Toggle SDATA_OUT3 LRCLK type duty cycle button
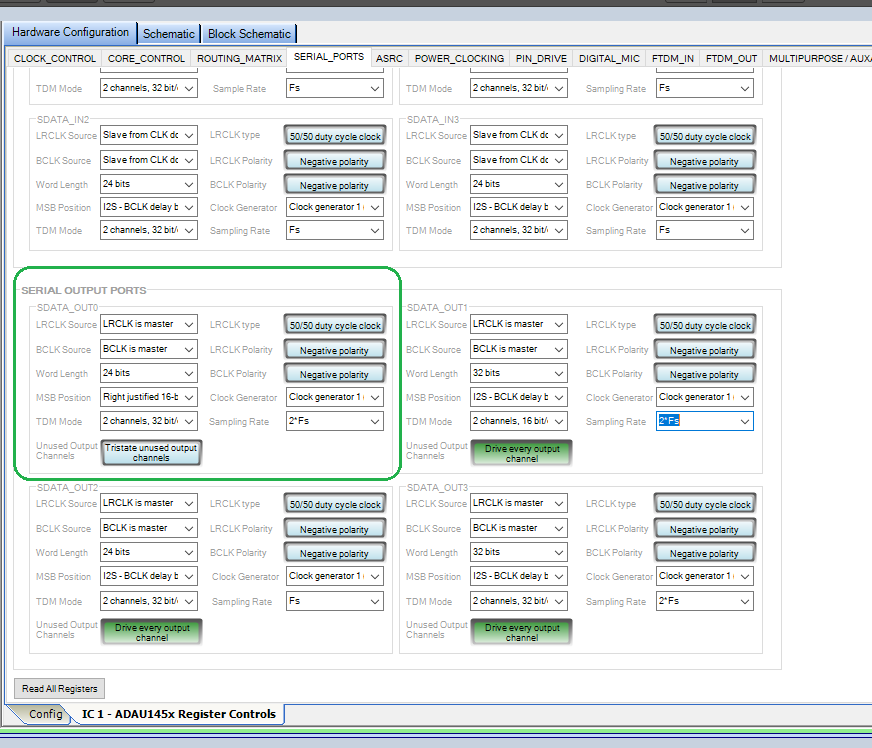This screenshot has width=872, height=748. pos(705,504)
